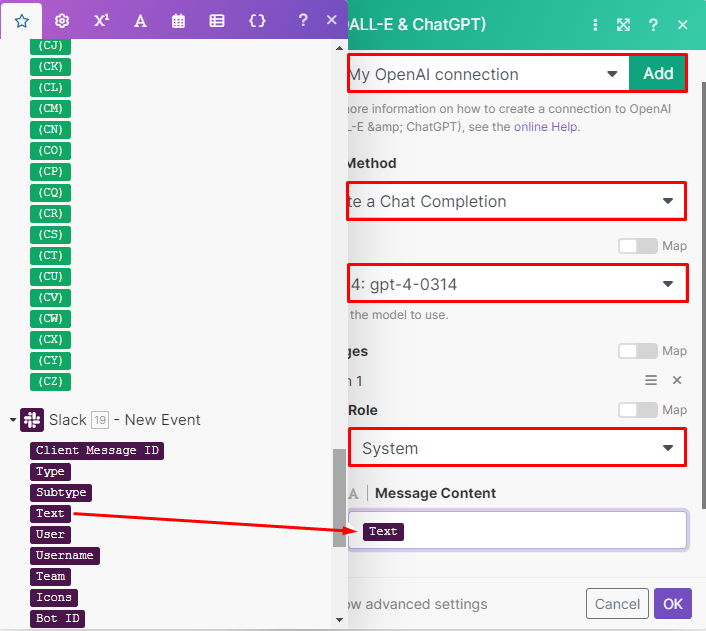Select the (CR) column variable

click(50, 213)
